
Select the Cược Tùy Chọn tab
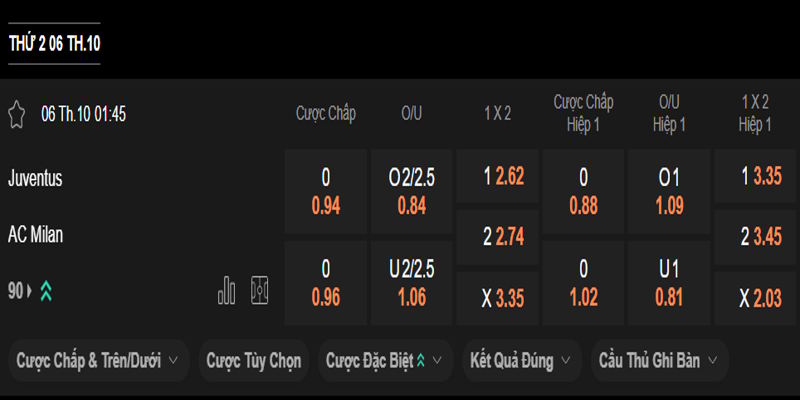click(x=253, y=361)
